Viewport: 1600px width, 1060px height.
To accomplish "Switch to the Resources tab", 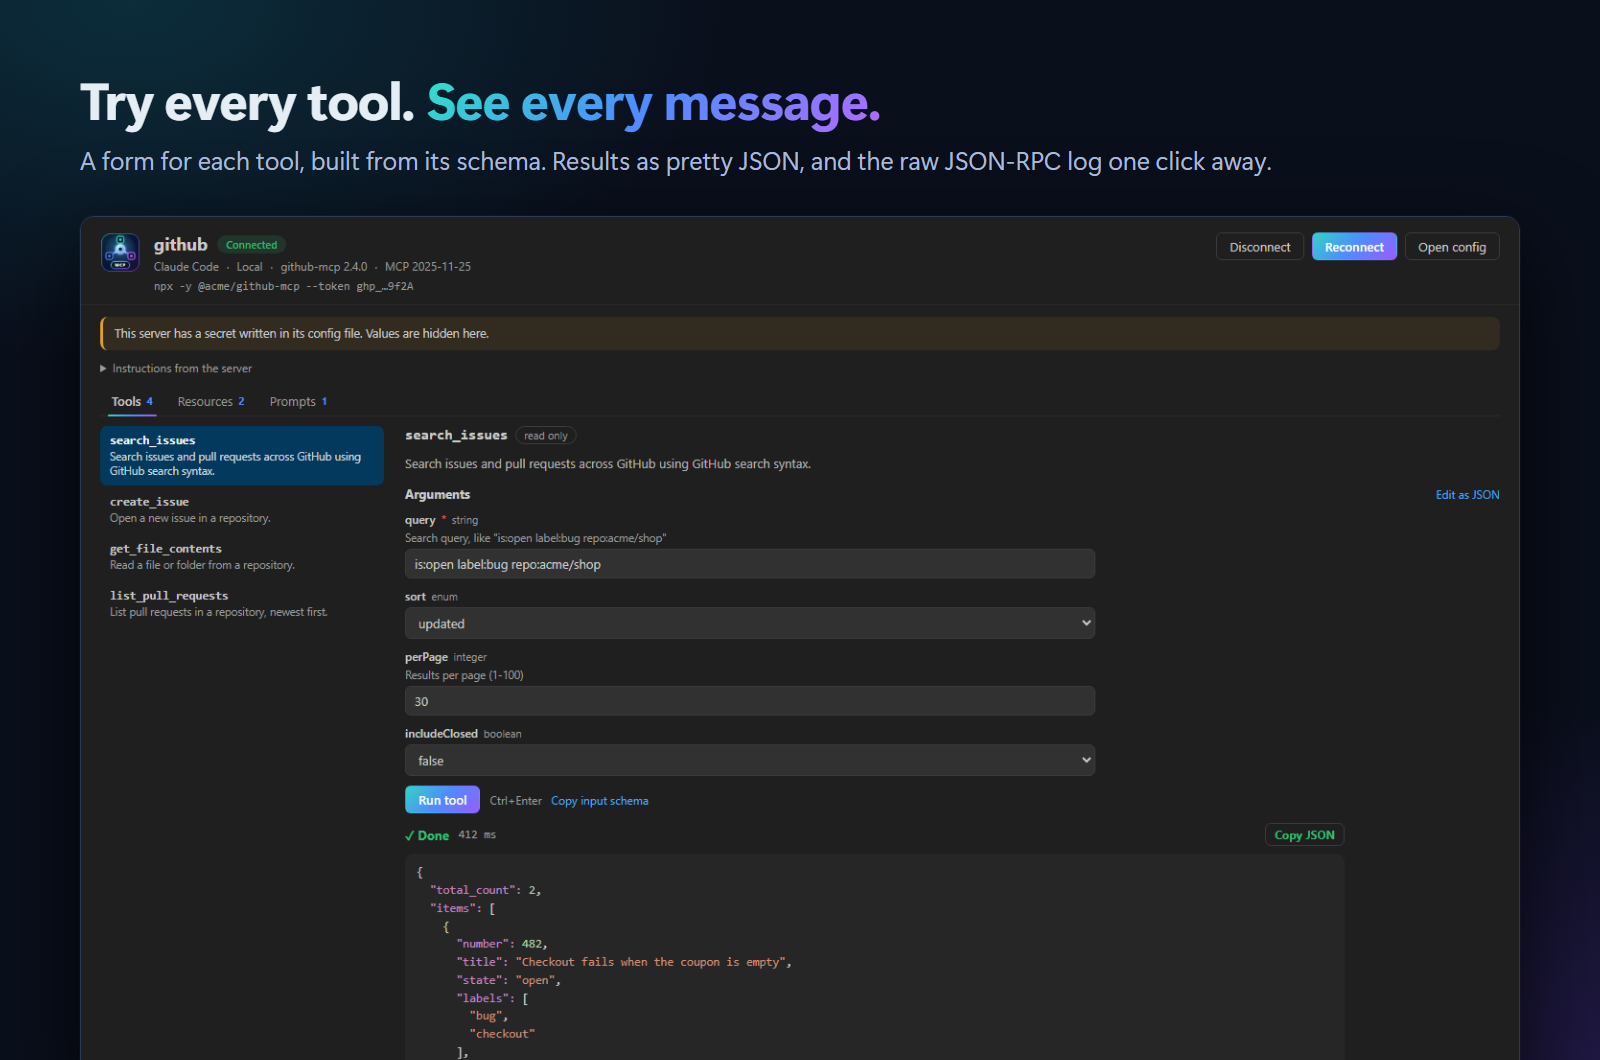I will [x=211, y=401].
